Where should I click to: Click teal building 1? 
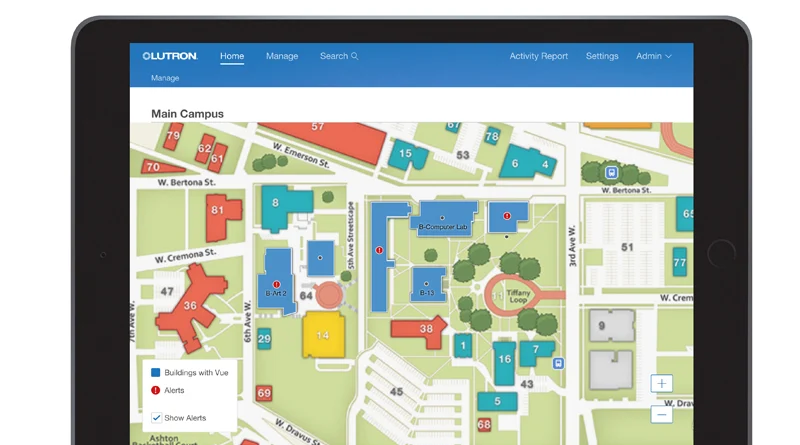coord(463,345)
